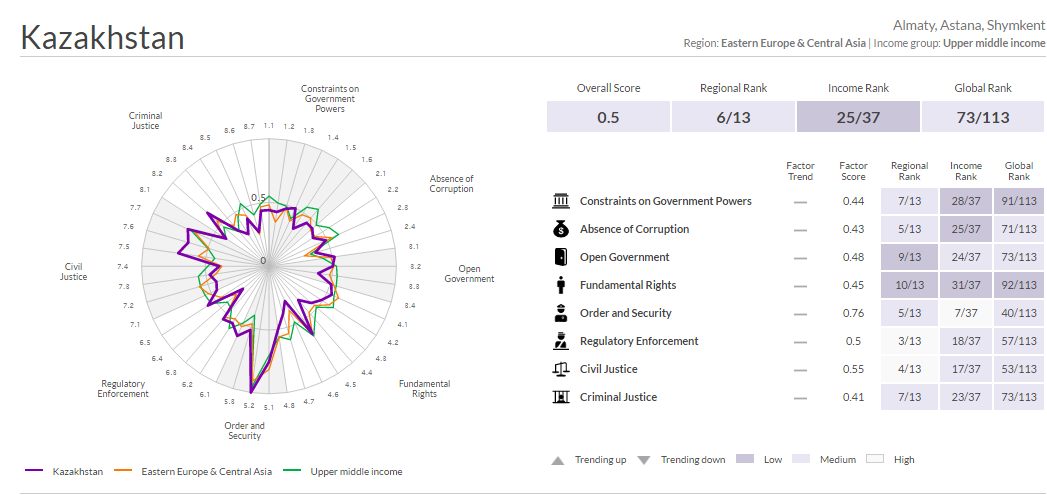Click the Overall Score value 0.5
Image resolution: width=1047 pixels, height=495 pixels.
pyautogui.click(x=608, y=118)
